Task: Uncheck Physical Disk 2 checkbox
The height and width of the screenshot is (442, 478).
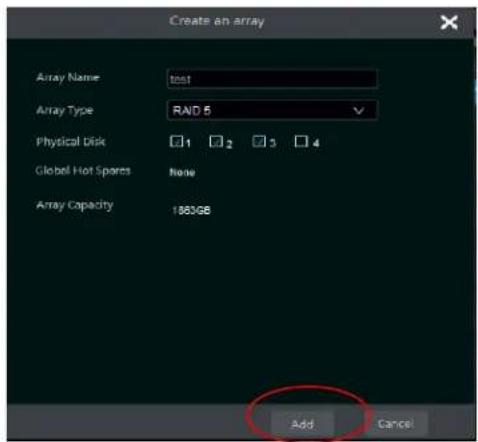Action: (x=216, y=141)
